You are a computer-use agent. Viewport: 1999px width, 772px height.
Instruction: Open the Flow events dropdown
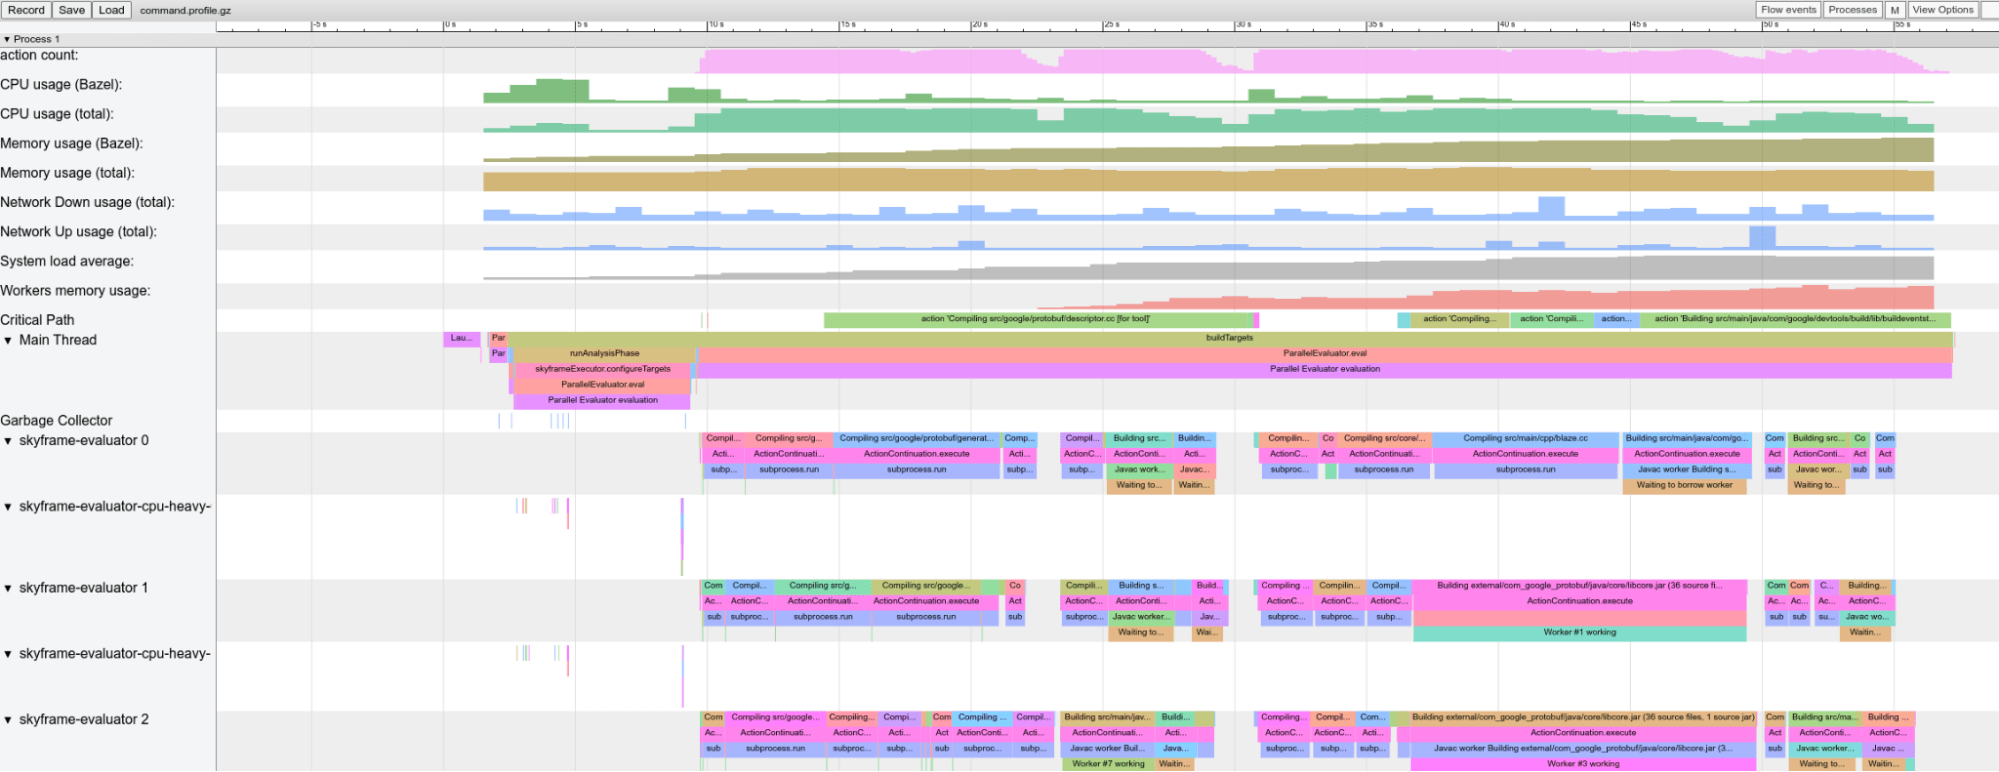pyautogui.click(x=1788, y=10)
